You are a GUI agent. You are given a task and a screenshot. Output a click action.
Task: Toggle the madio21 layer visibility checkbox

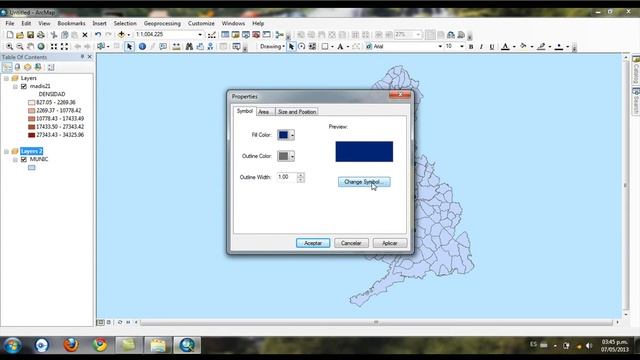tap(24, 87)
